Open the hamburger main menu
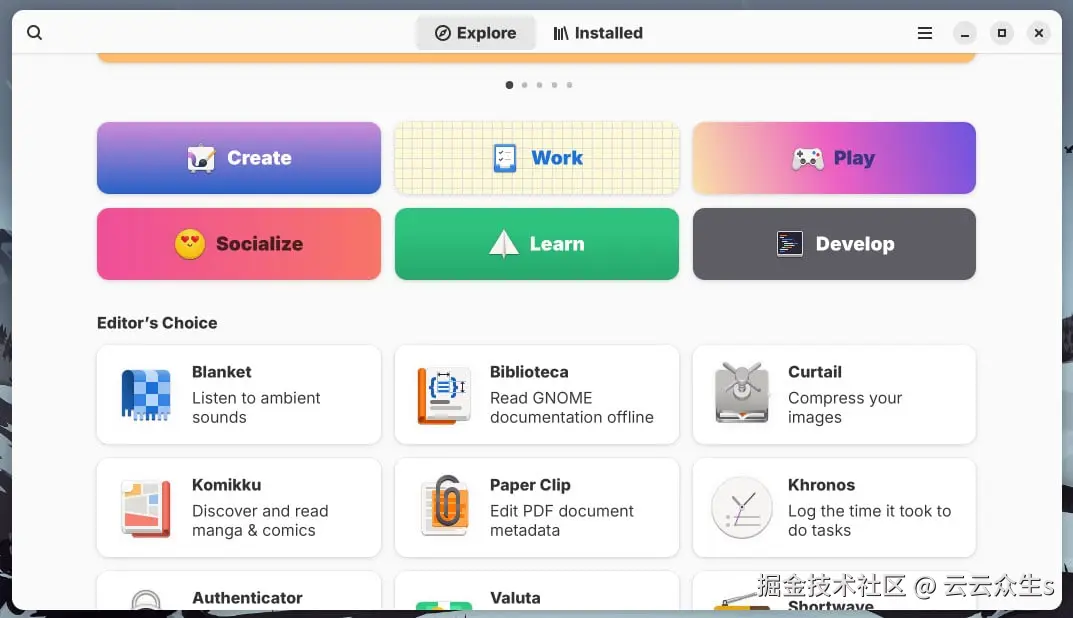Image resolution: width=1073 pixels, height=618 pixels. 925,33
